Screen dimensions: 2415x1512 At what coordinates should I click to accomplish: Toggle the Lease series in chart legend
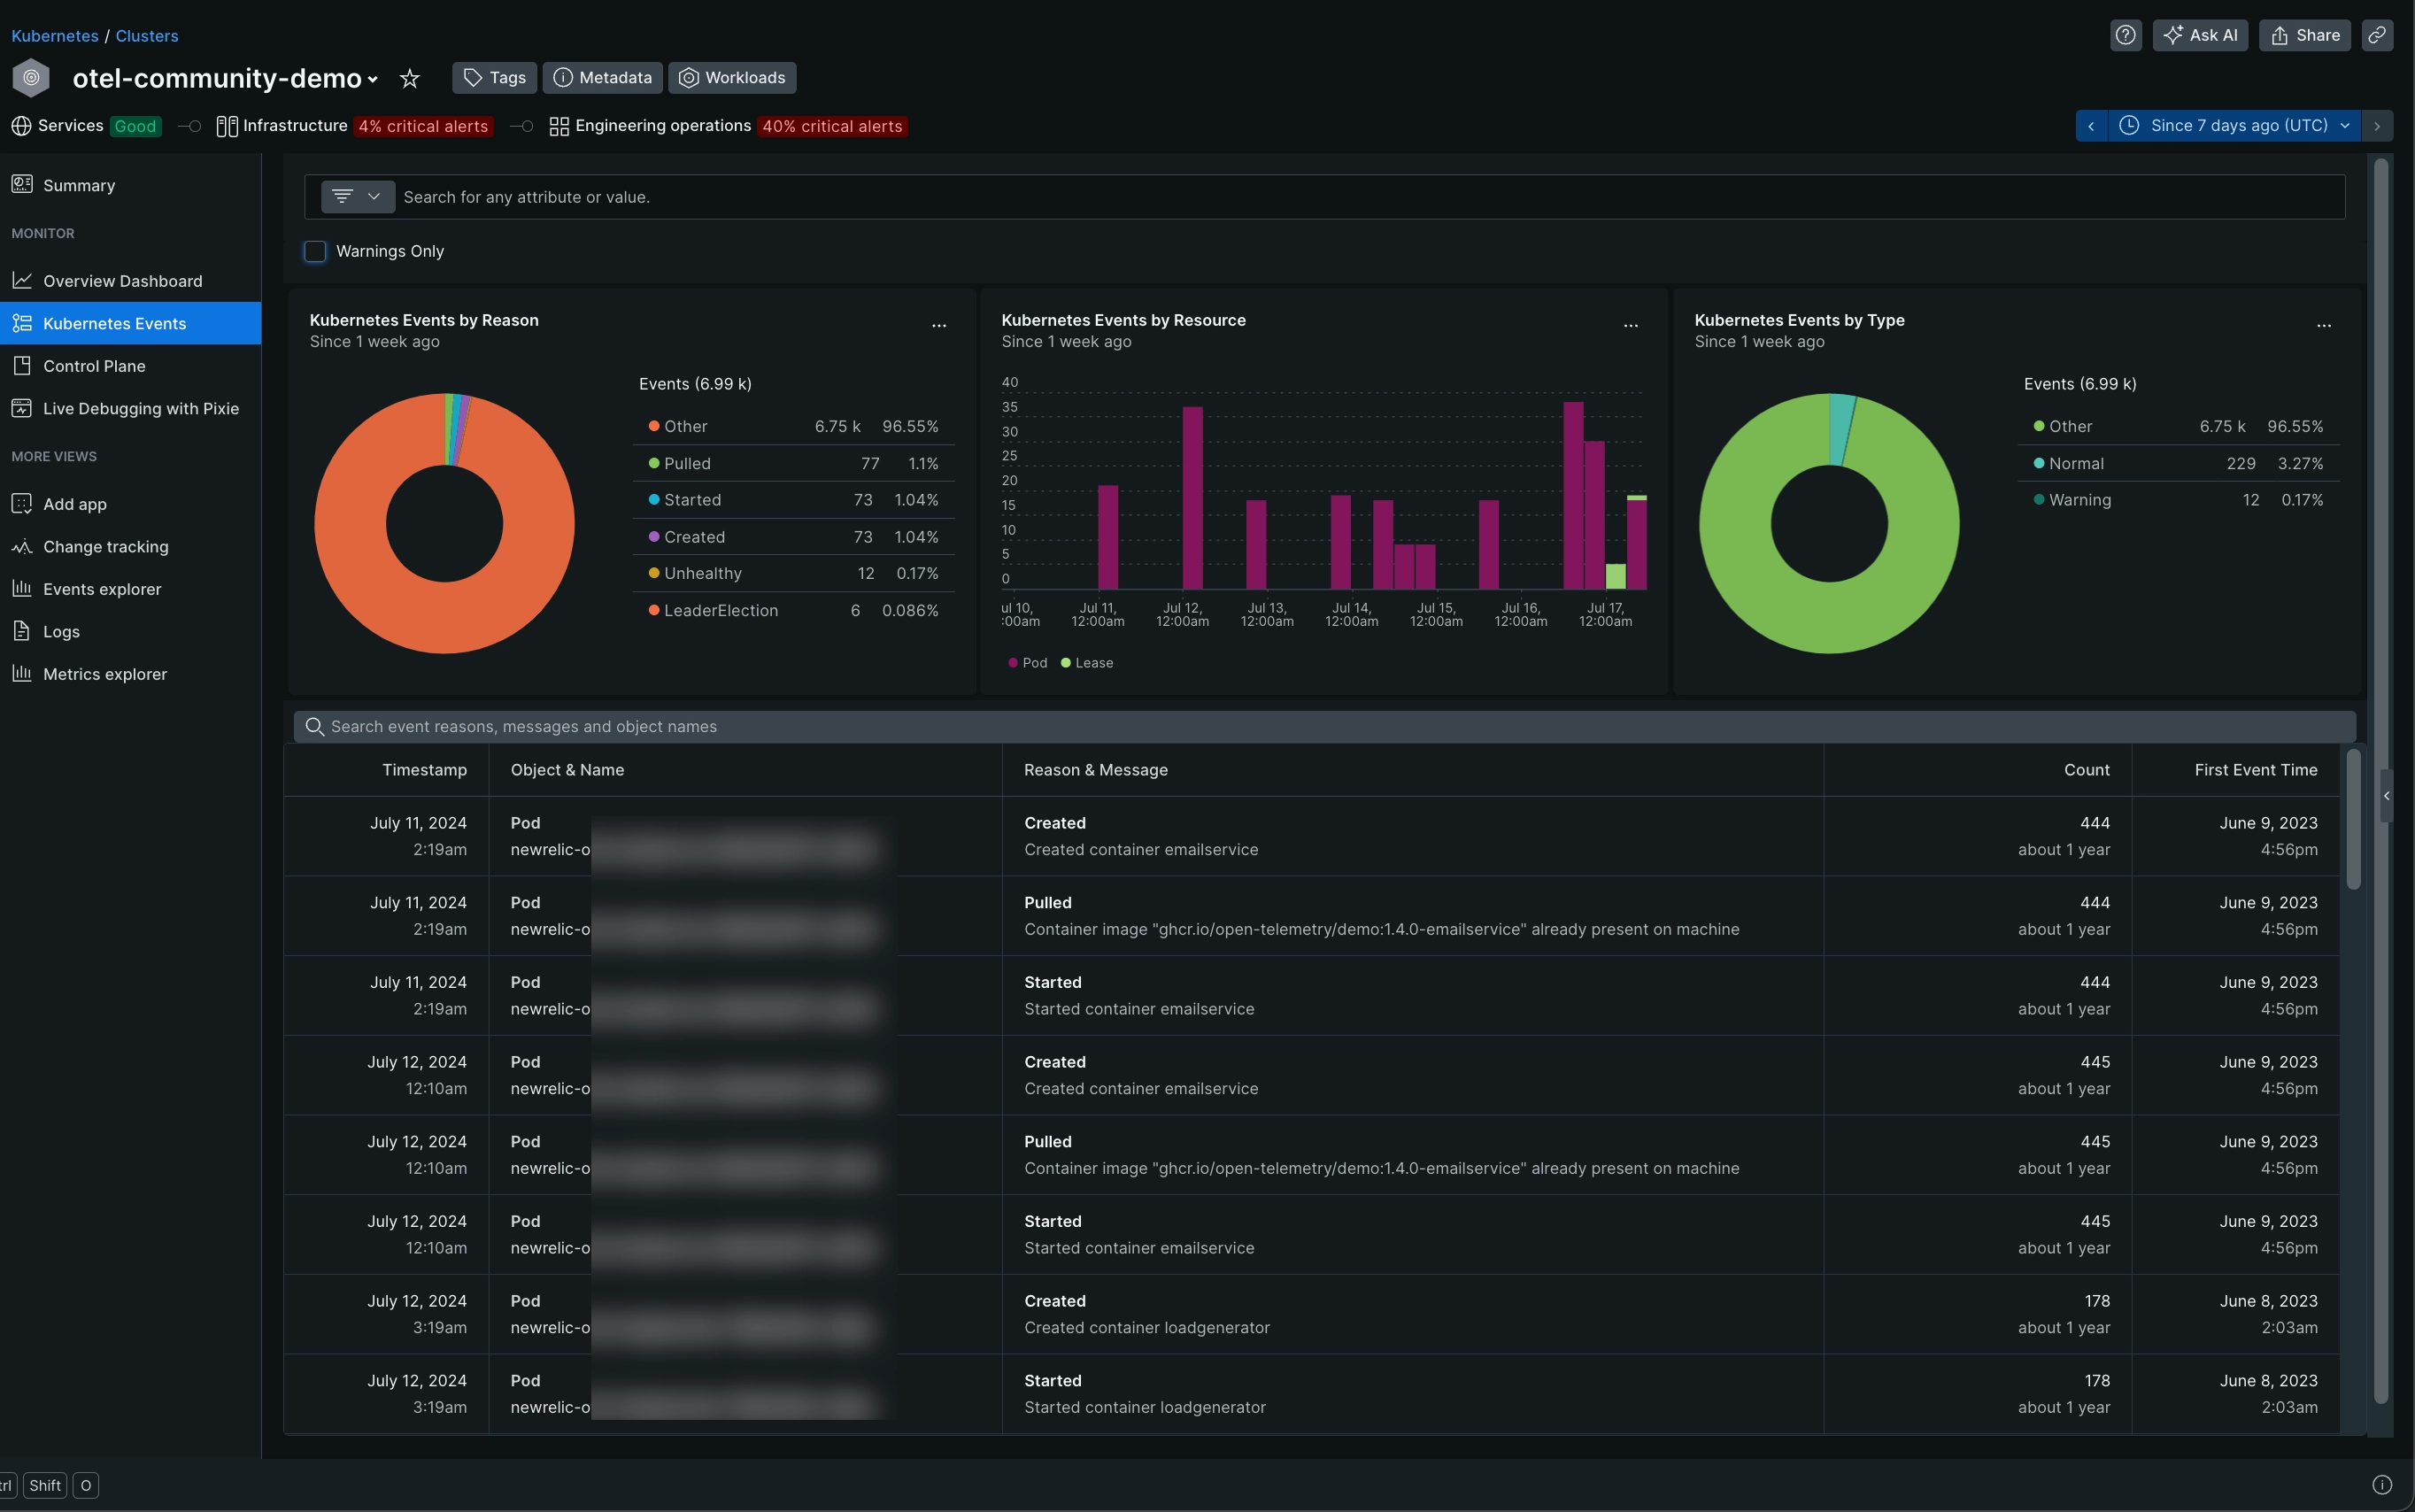[x=1087, y=663]
